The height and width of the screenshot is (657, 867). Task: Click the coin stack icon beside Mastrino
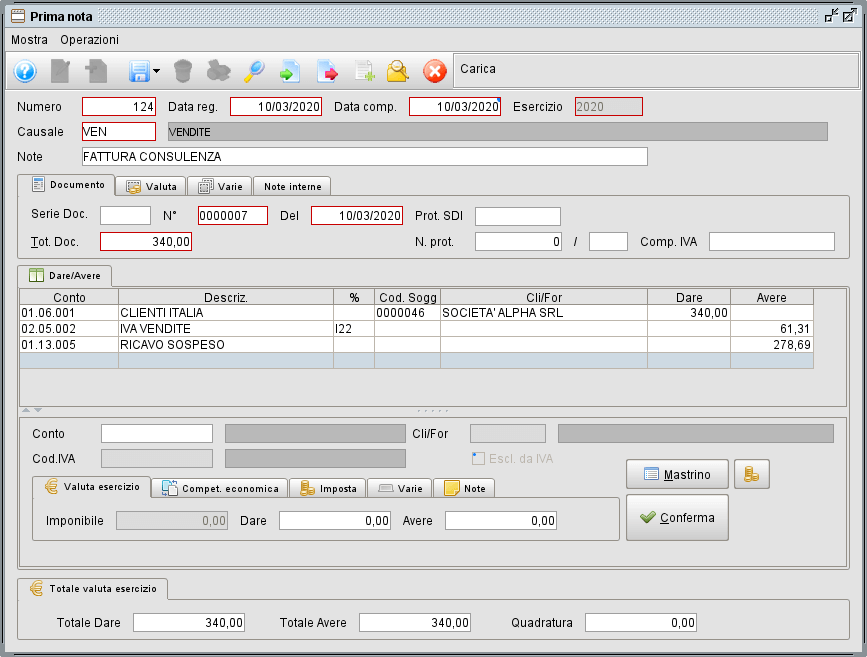click(x=752, y=474)
